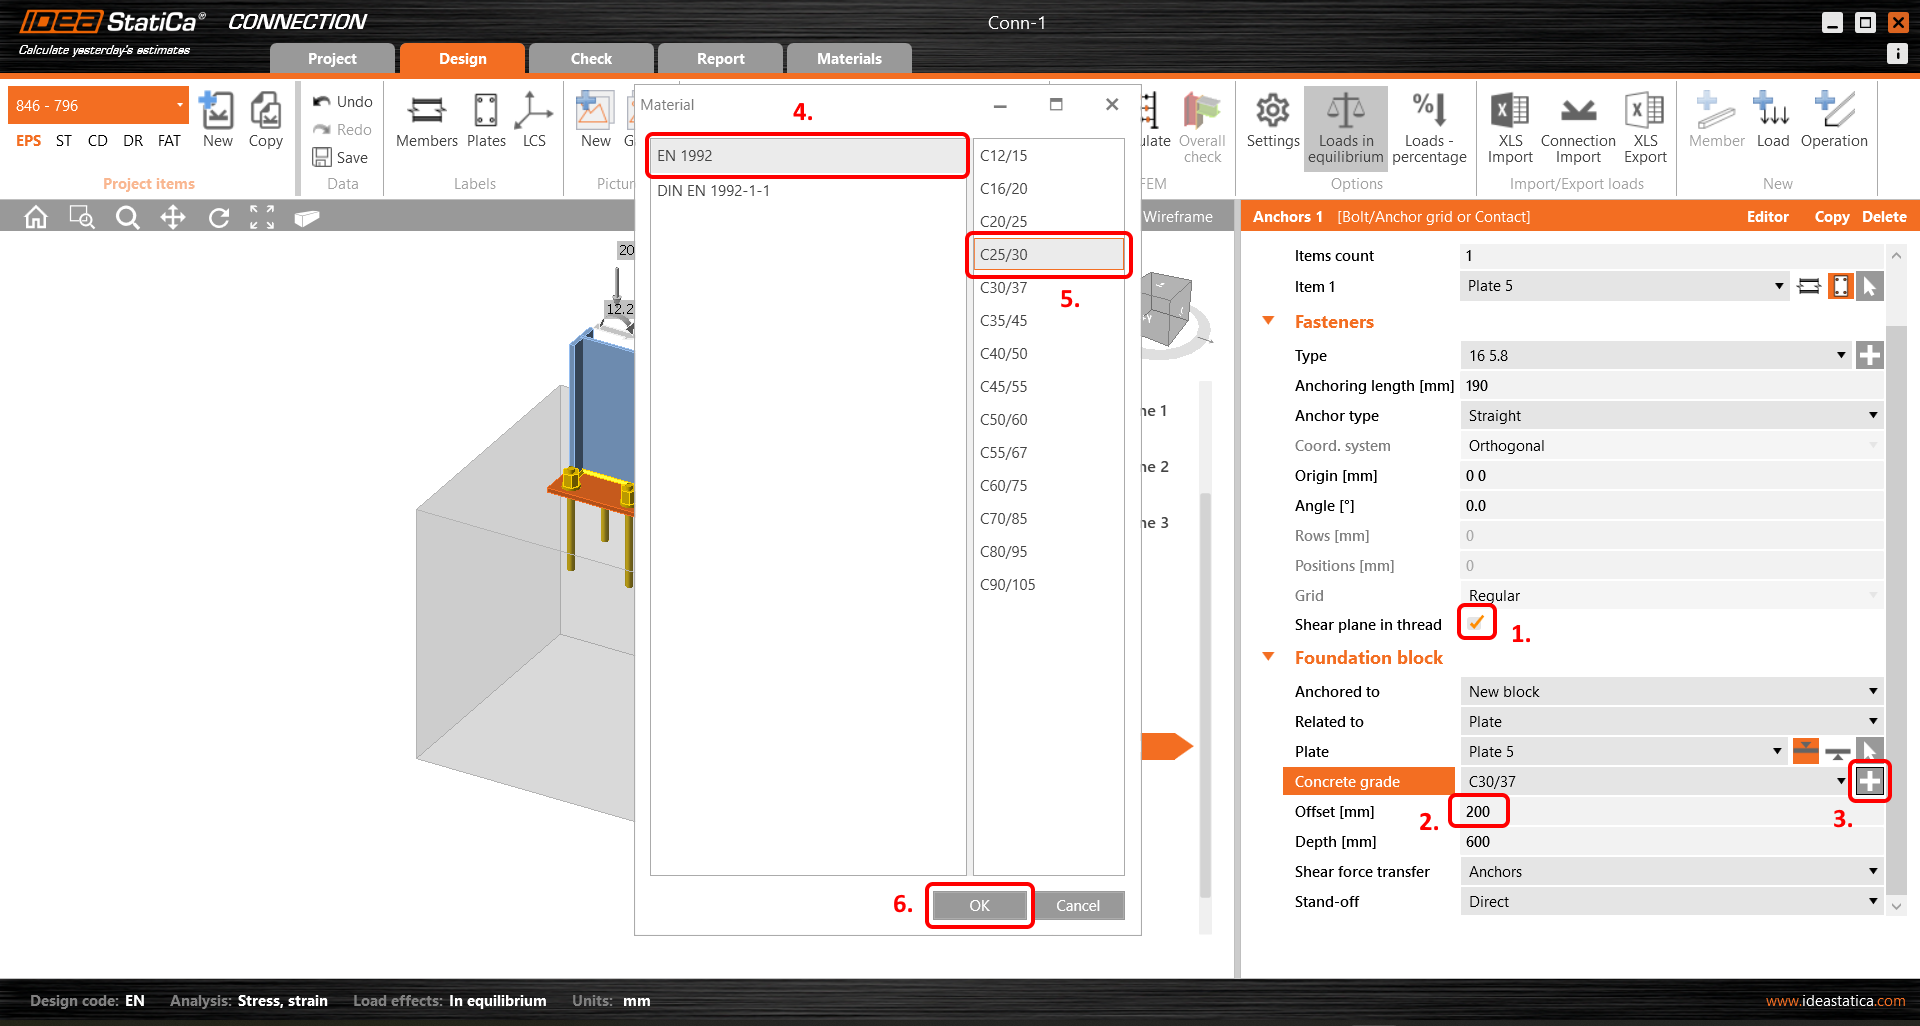Click the refresh view icon
Viewport: 1920px width, 1026px height.
point(219,217)
